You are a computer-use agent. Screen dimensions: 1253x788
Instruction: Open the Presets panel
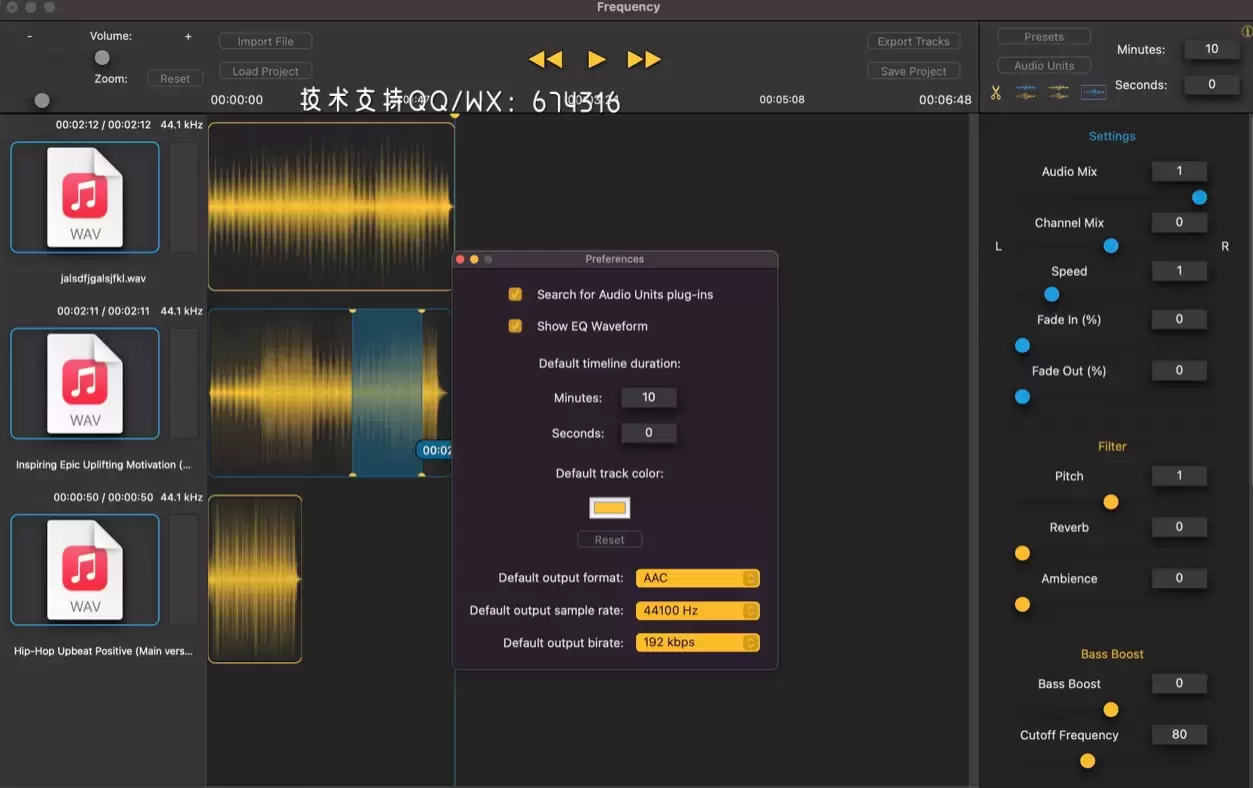point(1043,35)
